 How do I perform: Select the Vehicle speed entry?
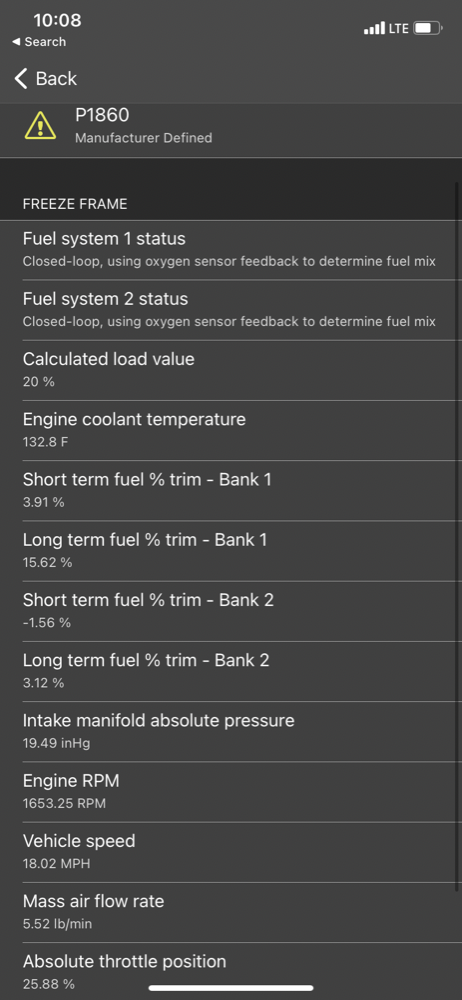231,852
